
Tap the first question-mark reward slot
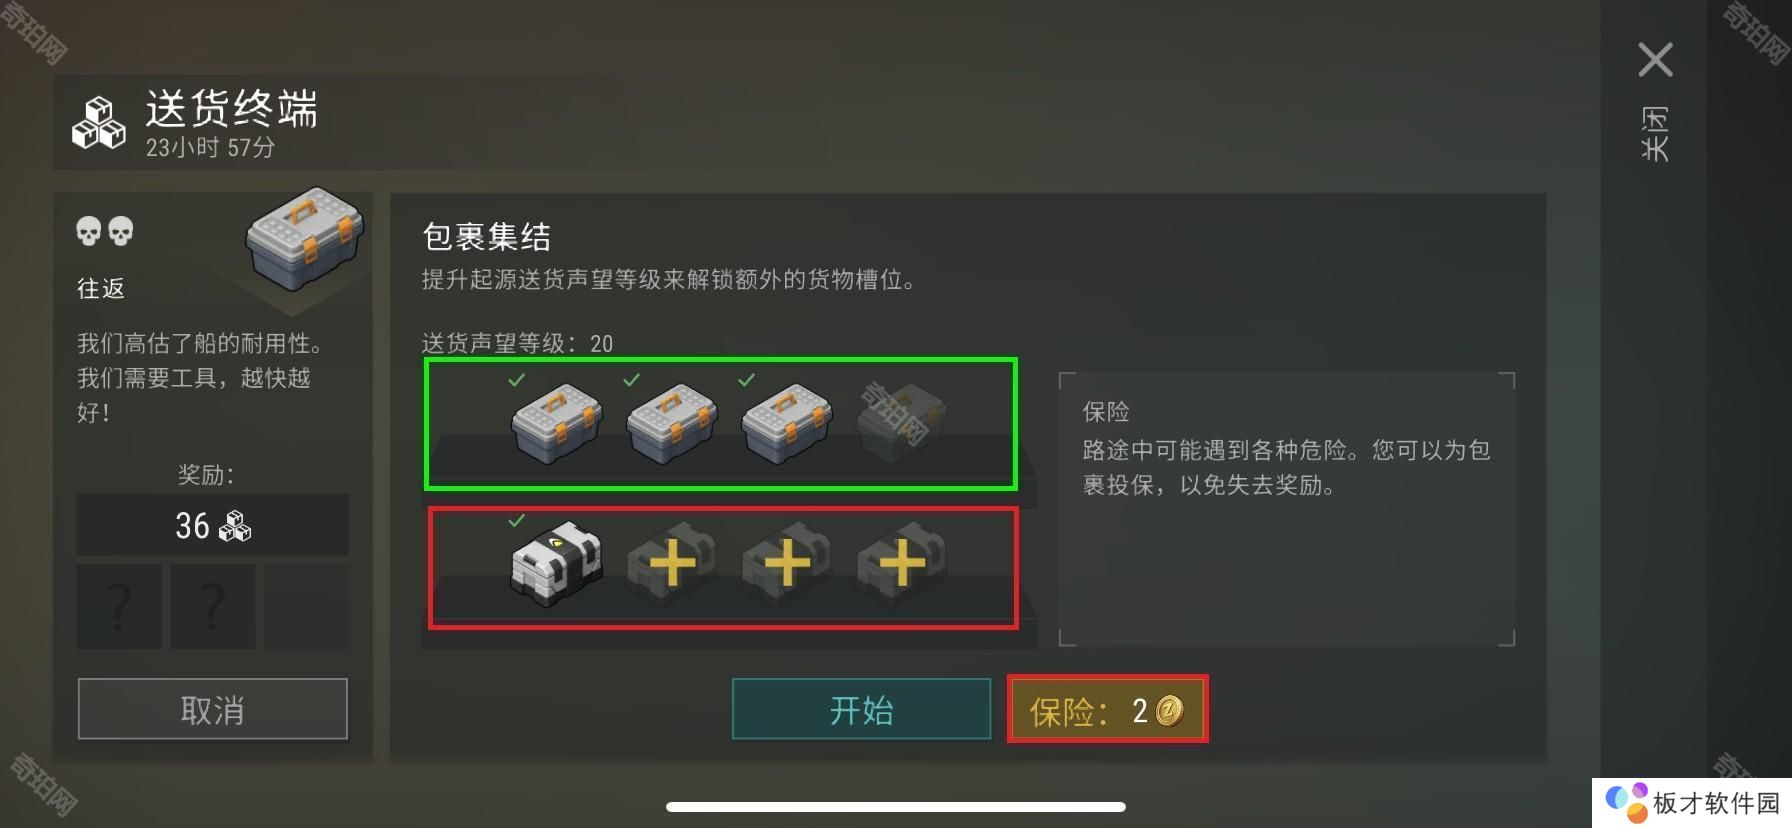click(x=119, y=606)
